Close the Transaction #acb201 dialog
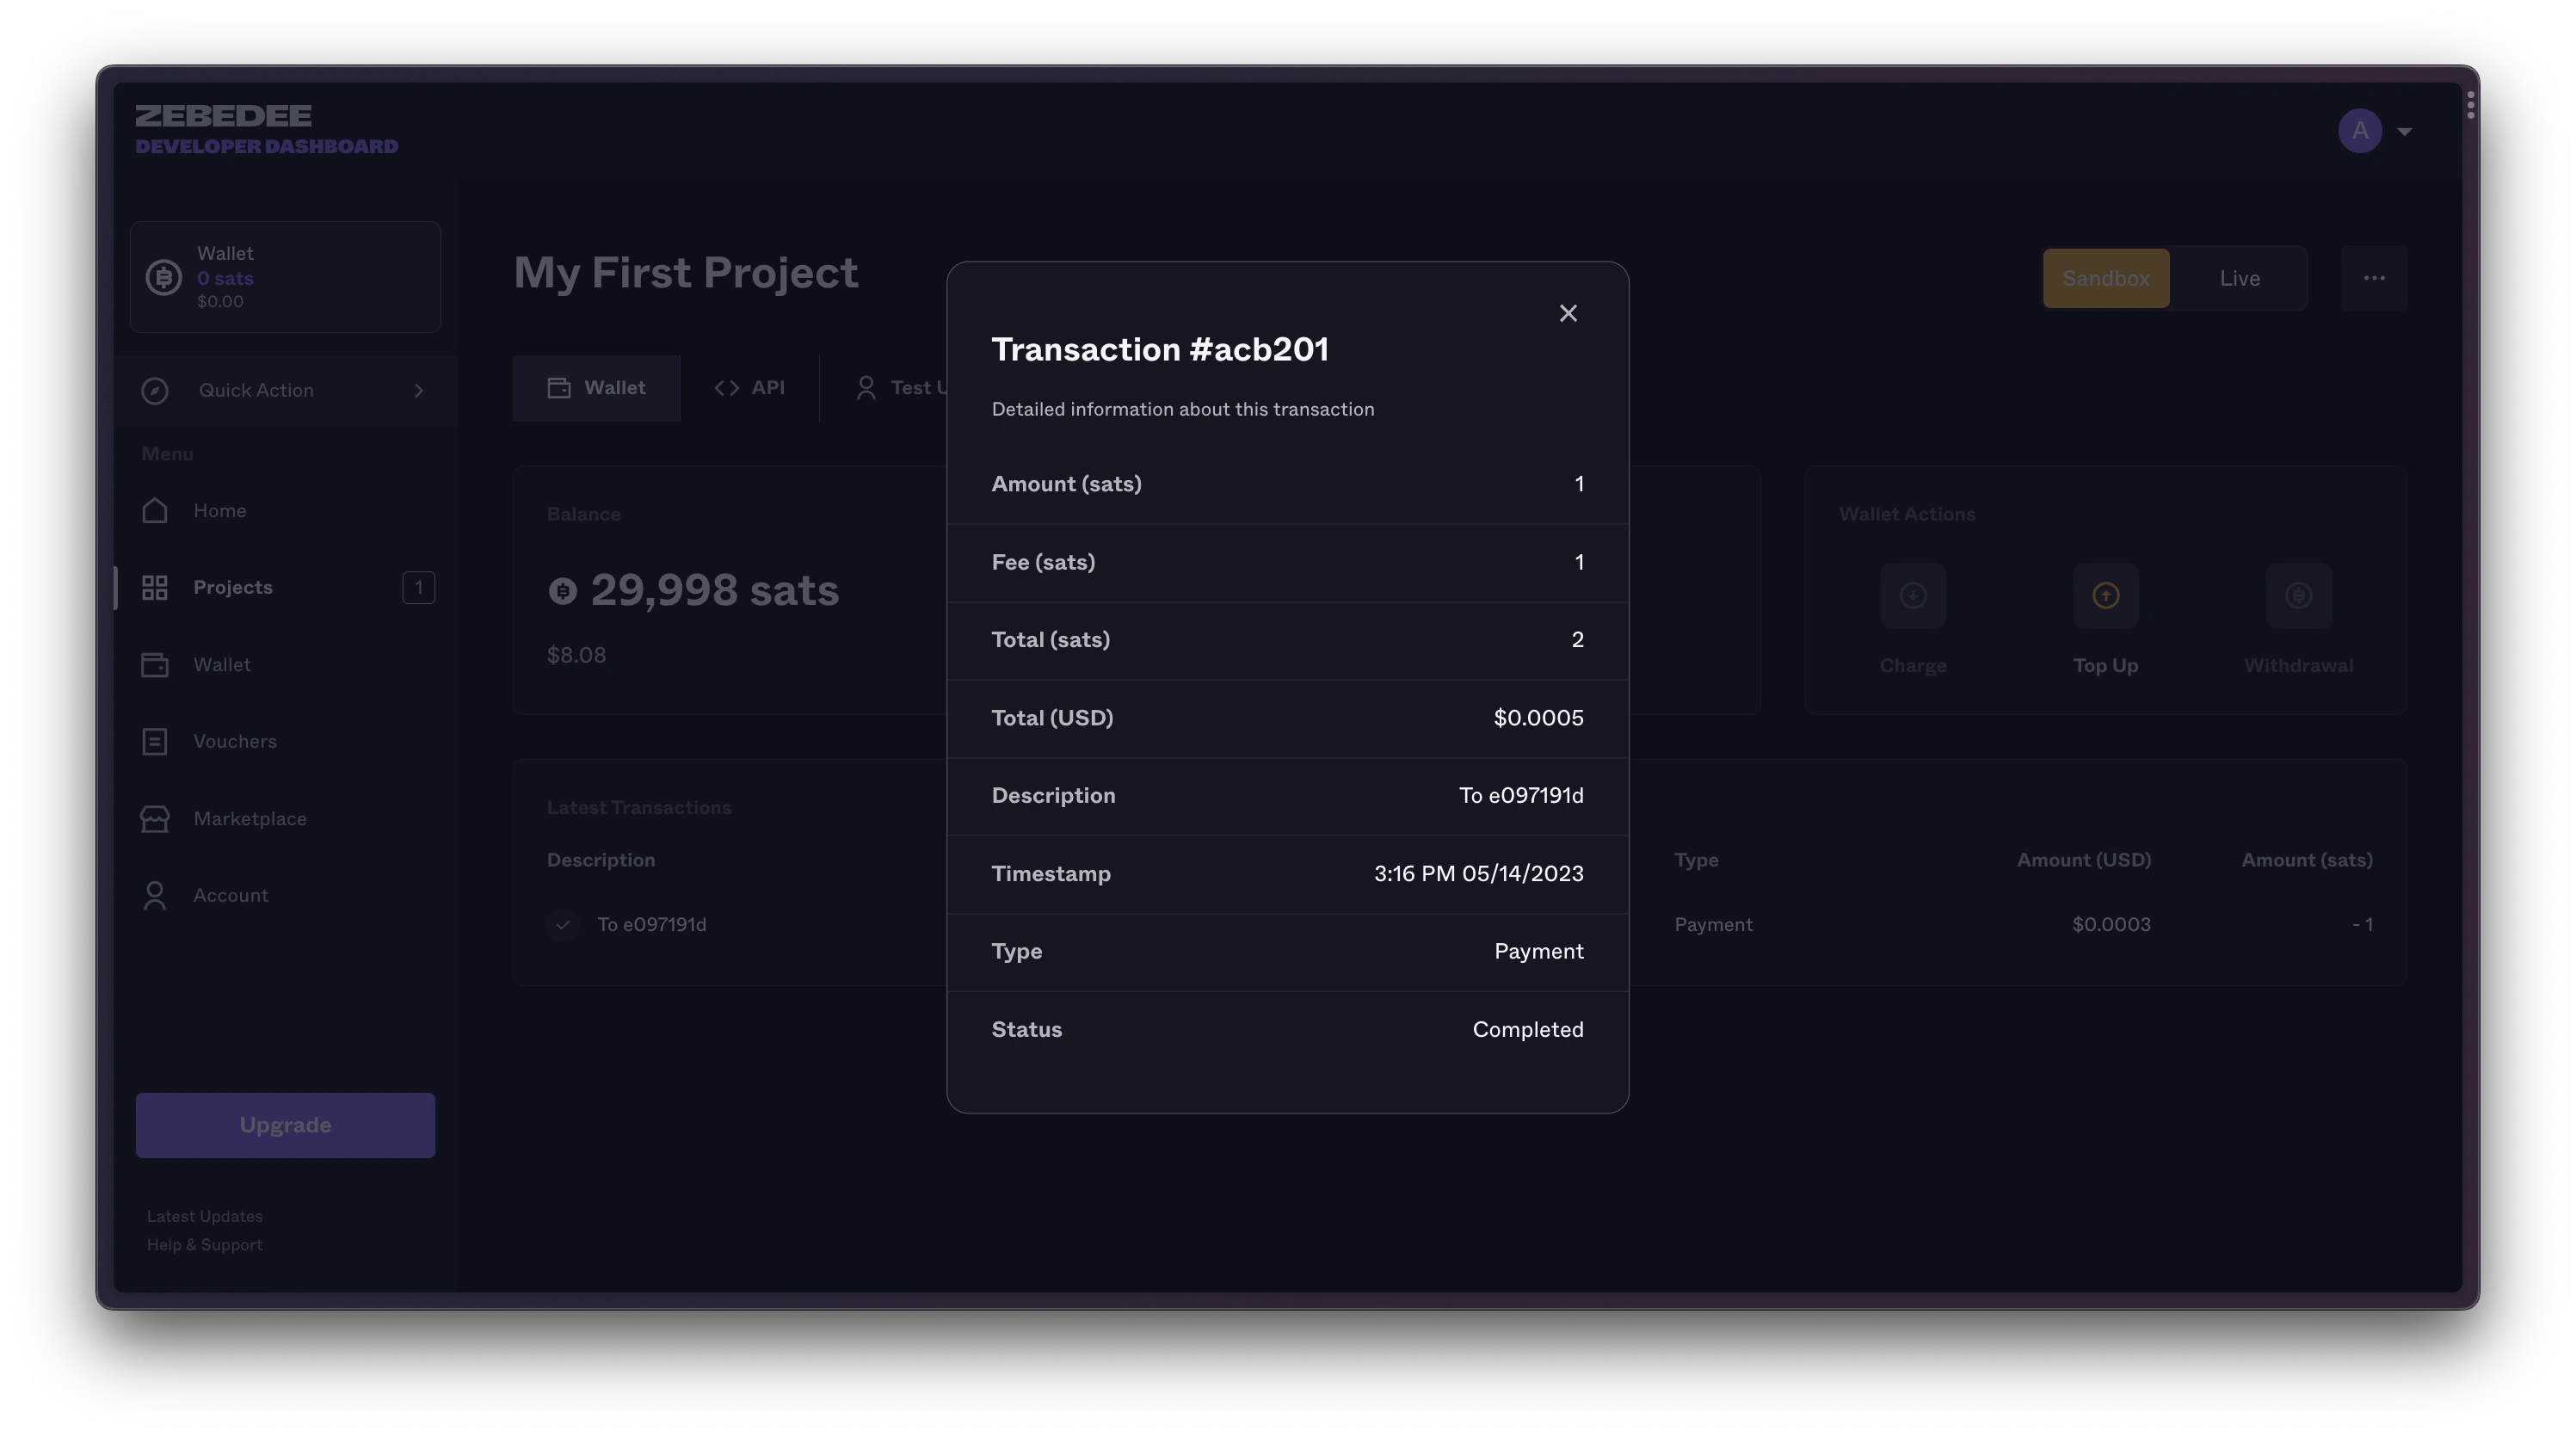This screenshot has height=1437, width=2576. [1568, 313]
